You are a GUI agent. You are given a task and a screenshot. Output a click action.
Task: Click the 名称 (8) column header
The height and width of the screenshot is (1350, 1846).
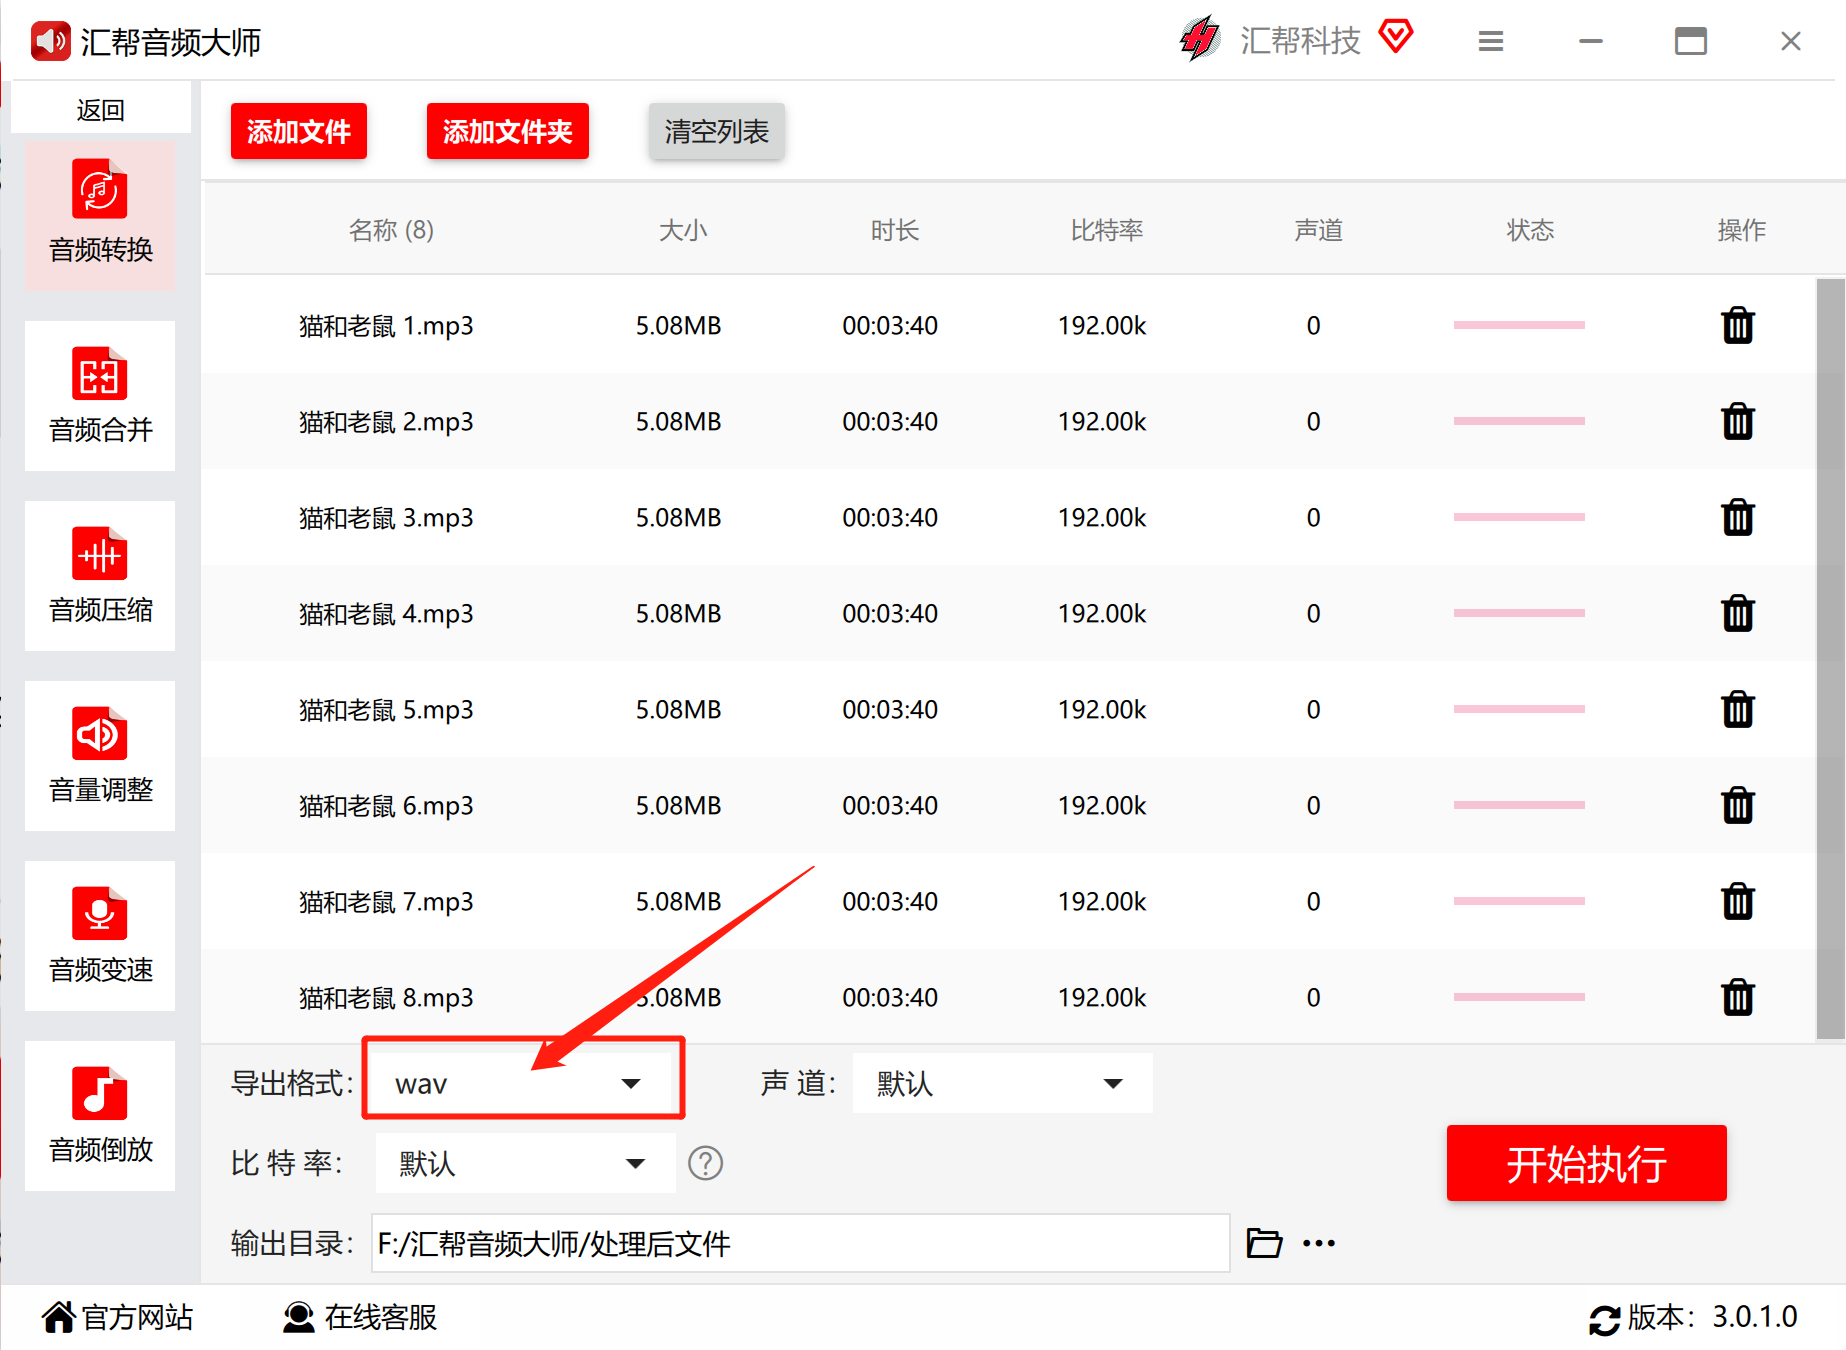pos(391,230)
